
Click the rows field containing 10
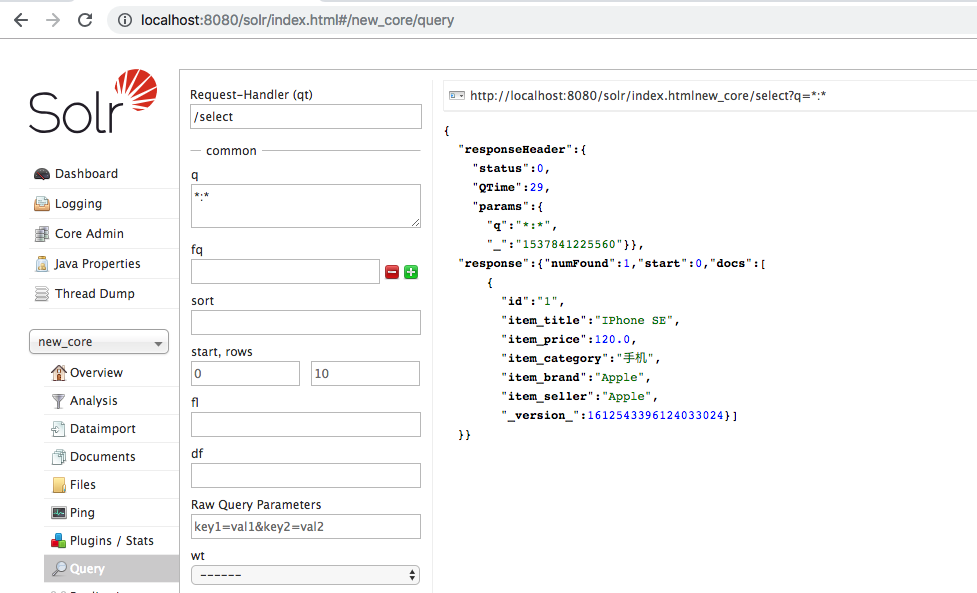(365, 374)
